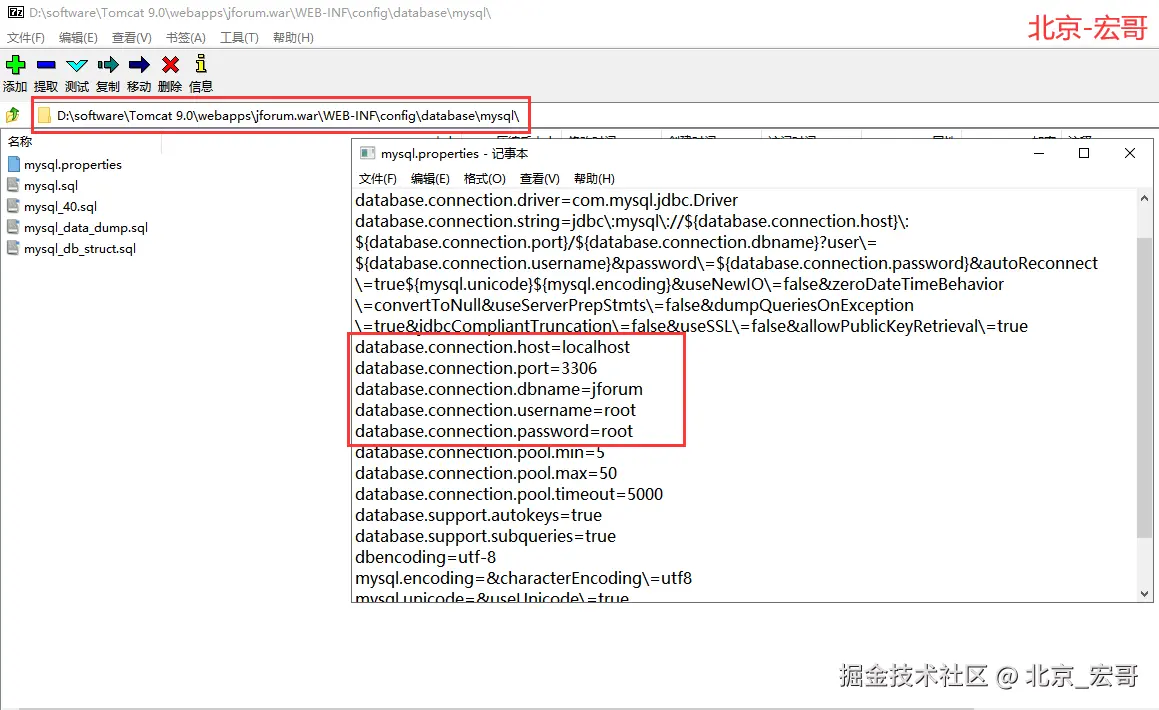This screenshot has width=1159, height=710.
Task: Click line database.connection.dbname=jforum
Action: [499, 389]
